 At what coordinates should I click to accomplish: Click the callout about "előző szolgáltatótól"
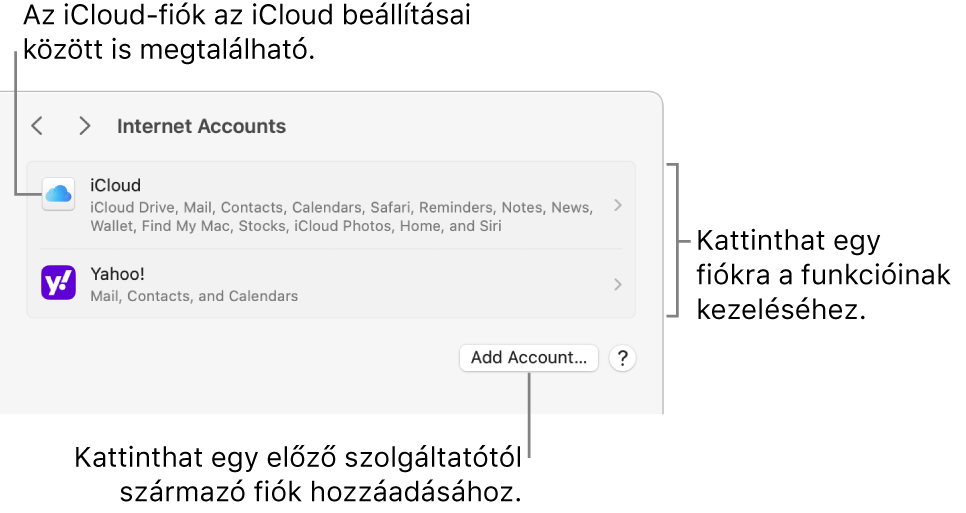click(300, 475)
